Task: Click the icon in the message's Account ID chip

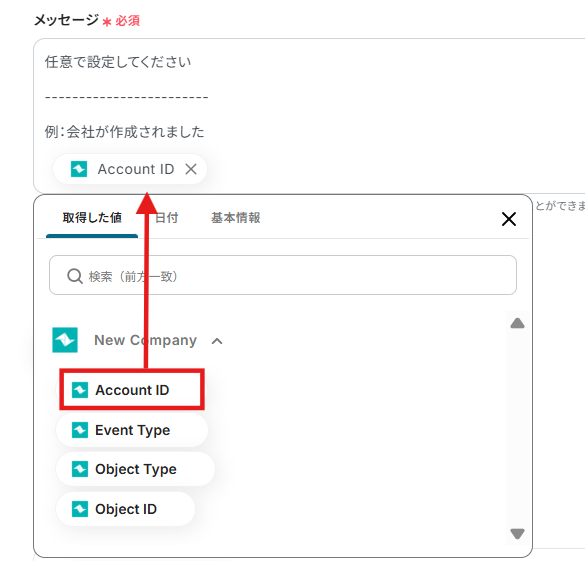Action: [x=79, y=169]
